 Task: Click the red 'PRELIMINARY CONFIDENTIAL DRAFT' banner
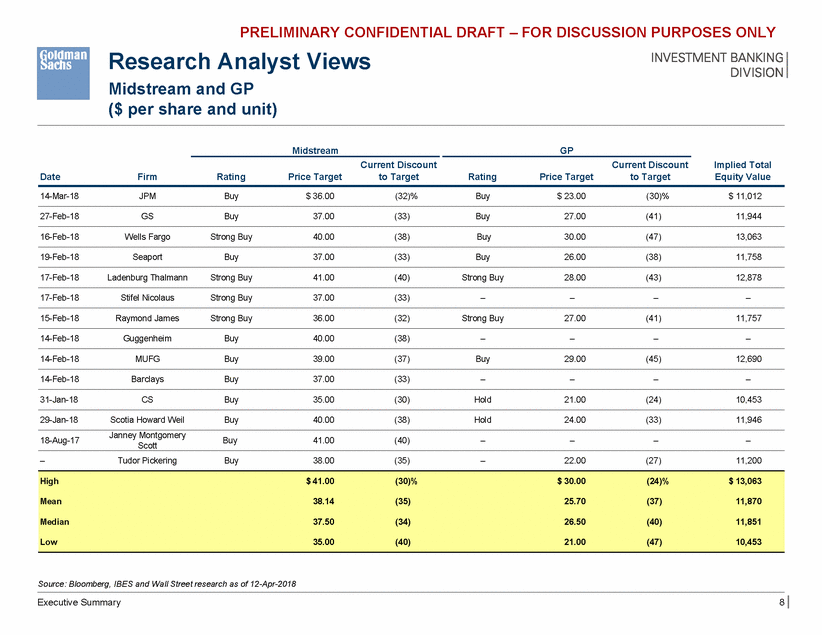coord(507,33)
